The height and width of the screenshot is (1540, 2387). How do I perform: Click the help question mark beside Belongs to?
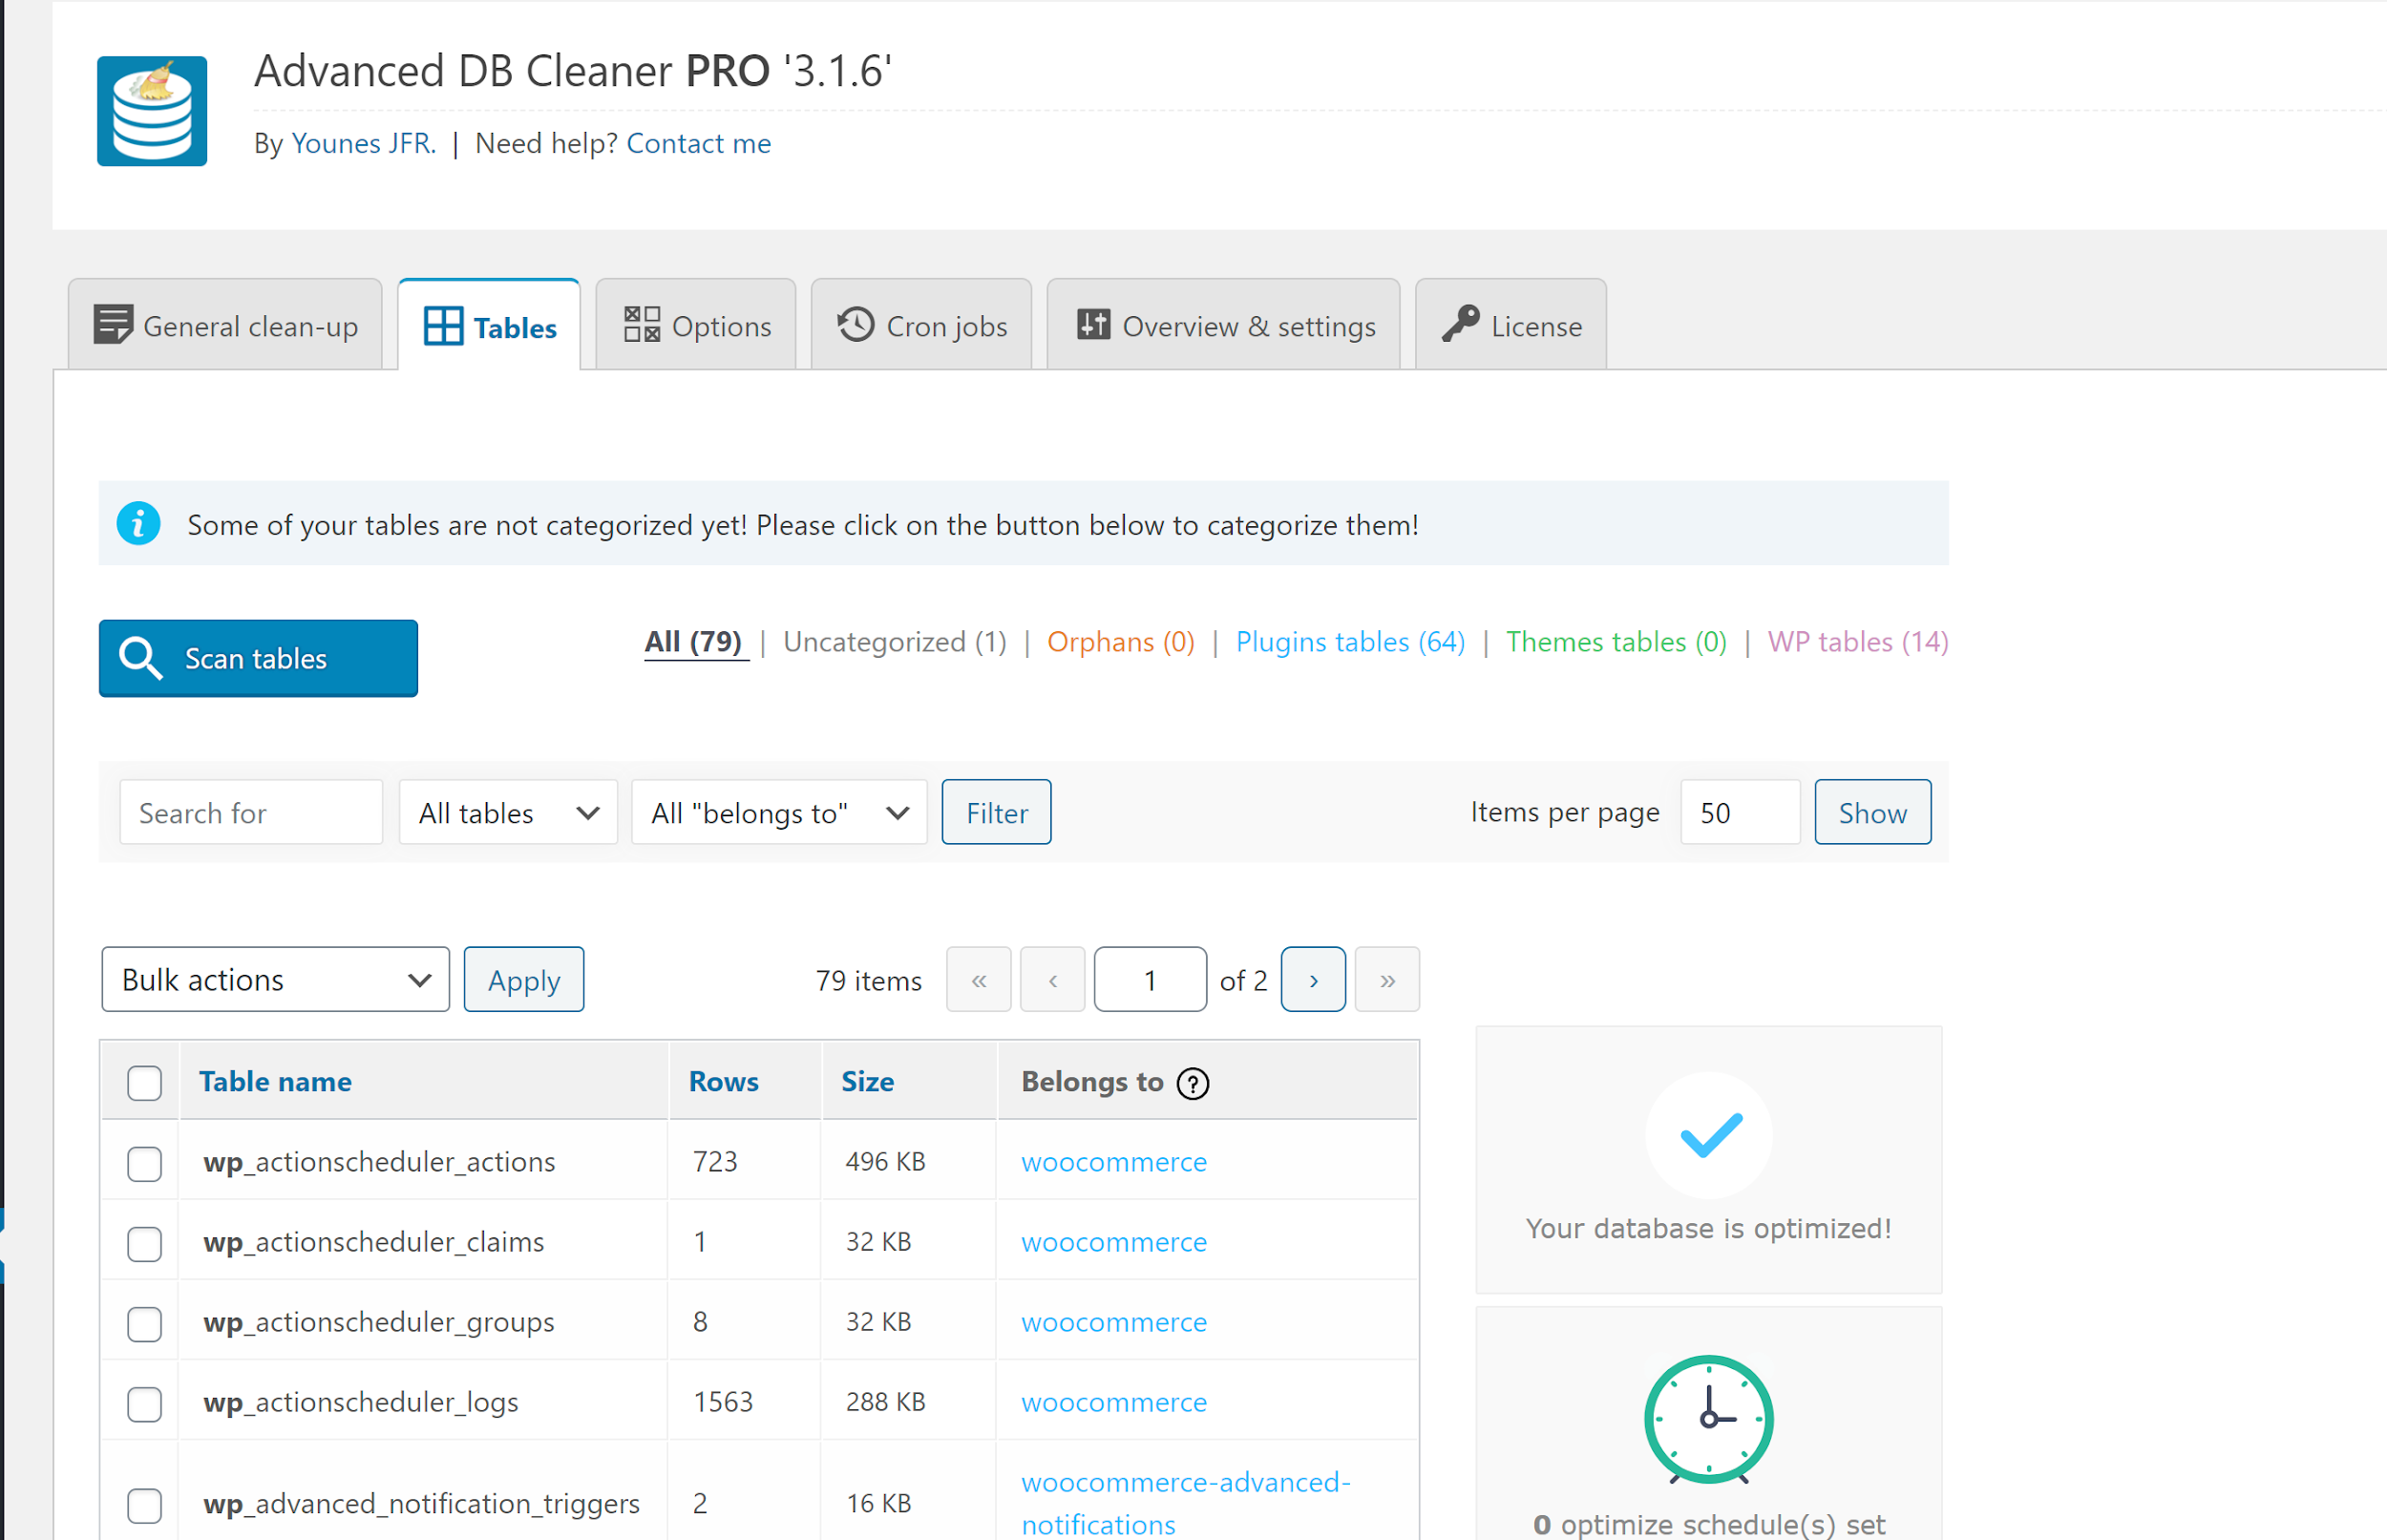[x=1192, y=1083]
